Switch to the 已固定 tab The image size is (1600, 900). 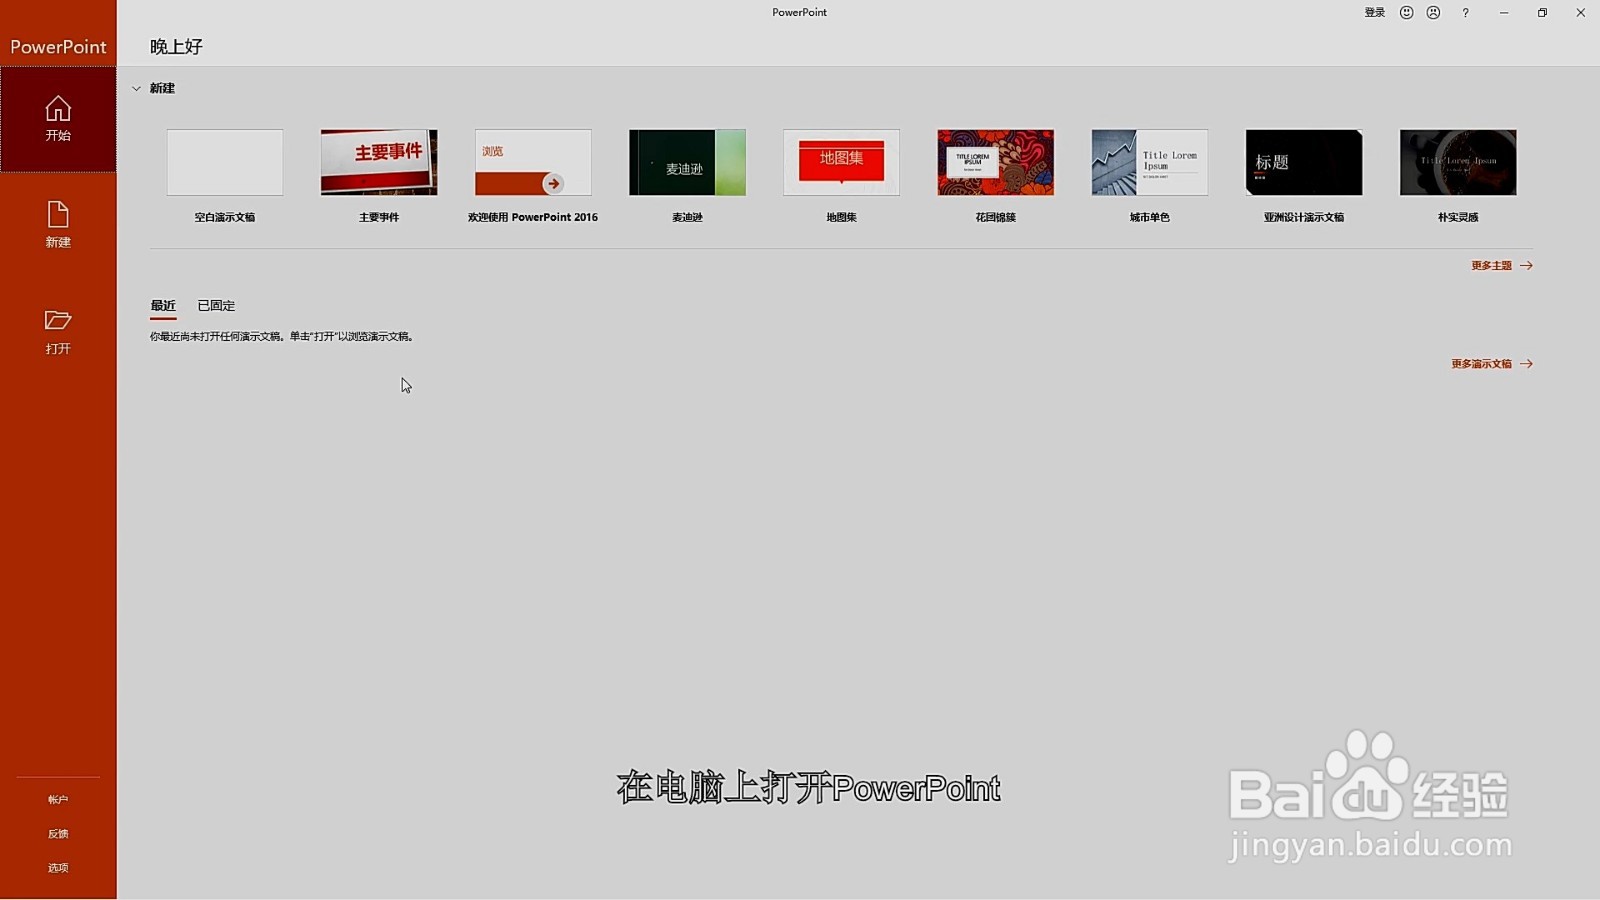pyautogui.click(x=216, y=306)
